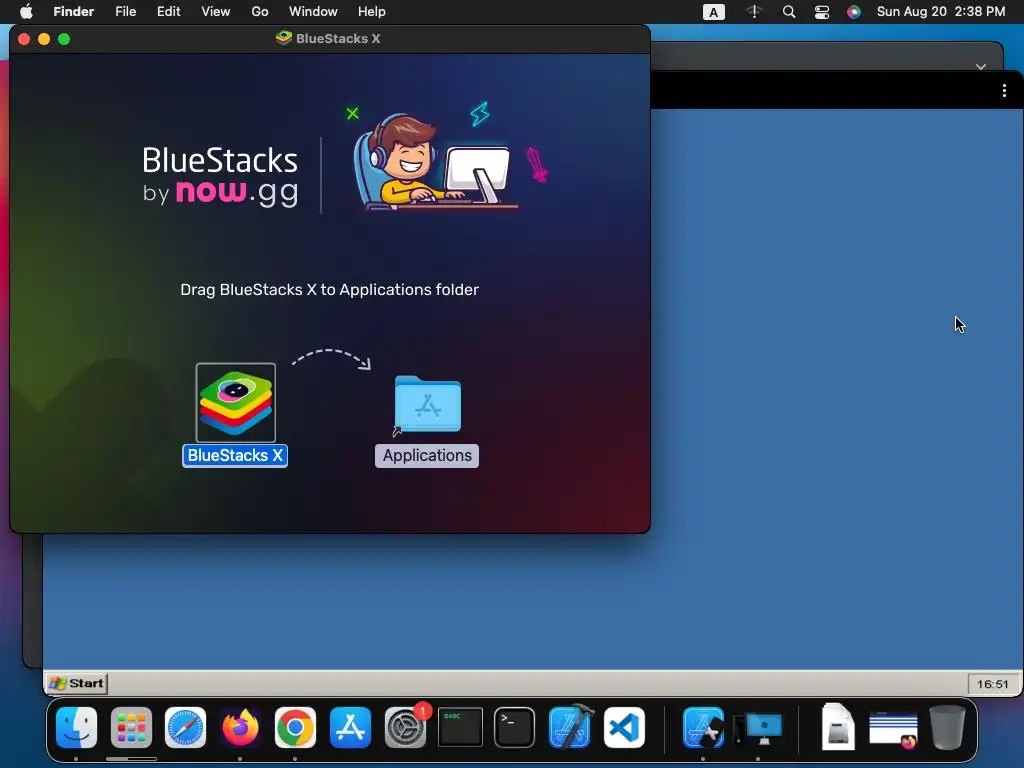The width and height of the screenshot is (1024, 768).
Task: Open the exec script app in the Dock
Action: 460,727
